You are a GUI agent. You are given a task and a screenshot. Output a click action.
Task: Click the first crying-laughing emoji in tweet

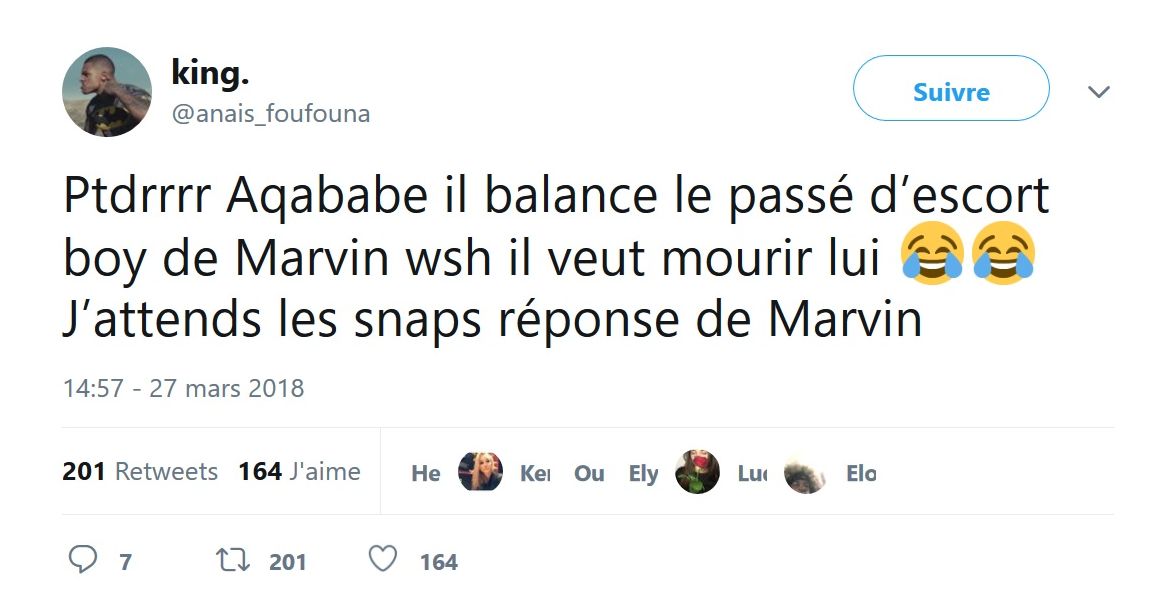coord(931,254)
